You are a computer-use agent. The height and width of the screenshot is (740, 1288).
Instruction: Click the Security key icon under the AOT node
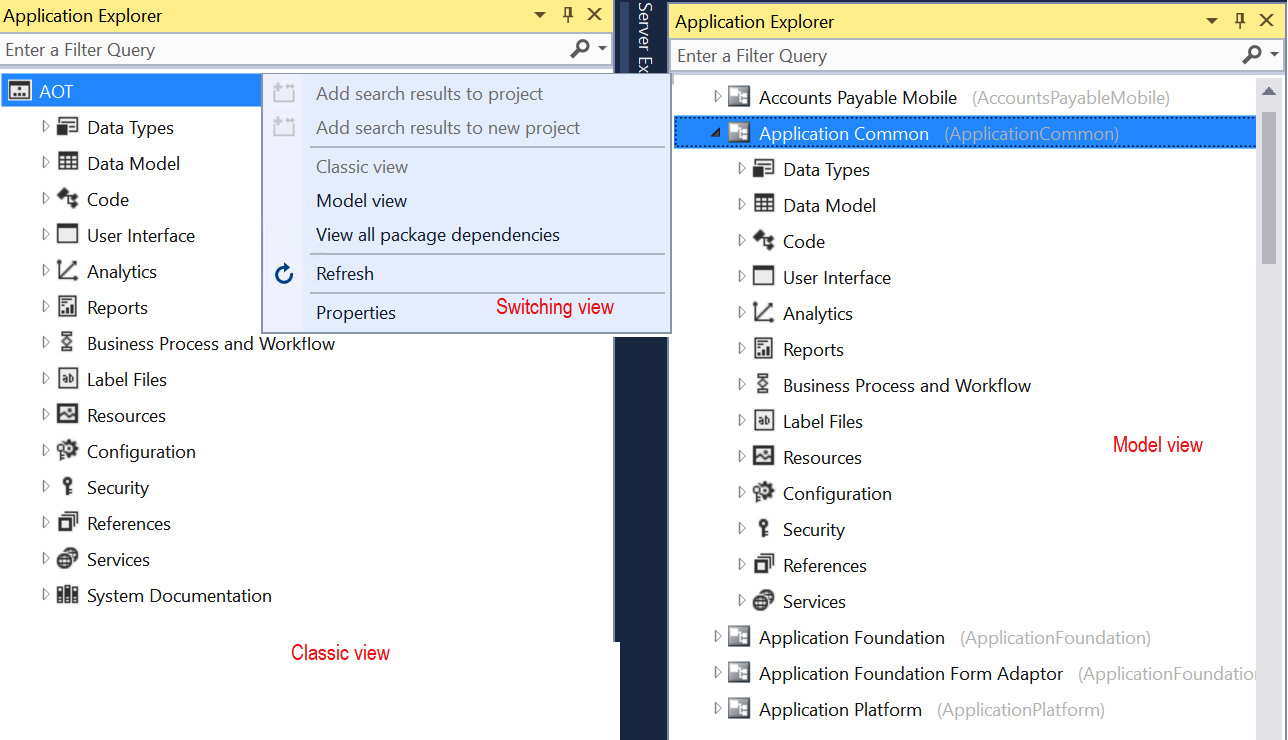pyautogui.click(x=68, y=487)
